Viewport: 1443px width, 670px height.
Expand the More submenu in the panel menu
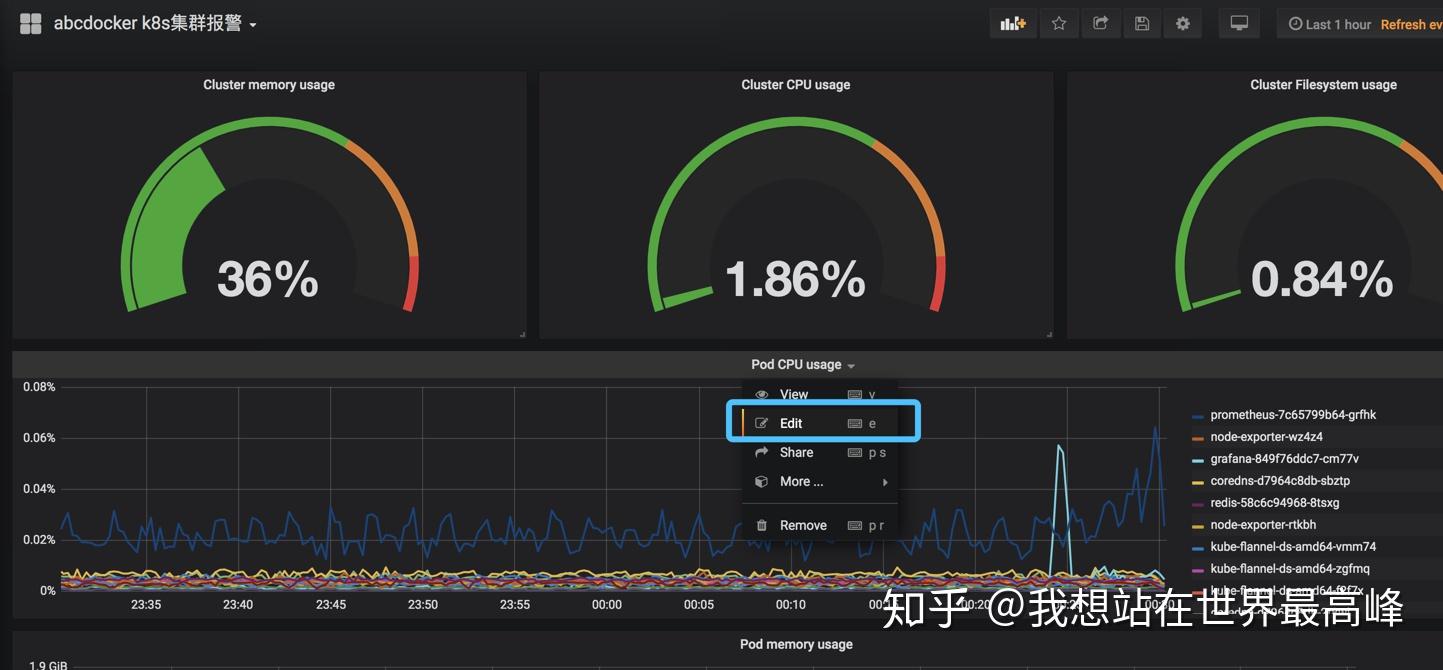(x=800, y=481)
